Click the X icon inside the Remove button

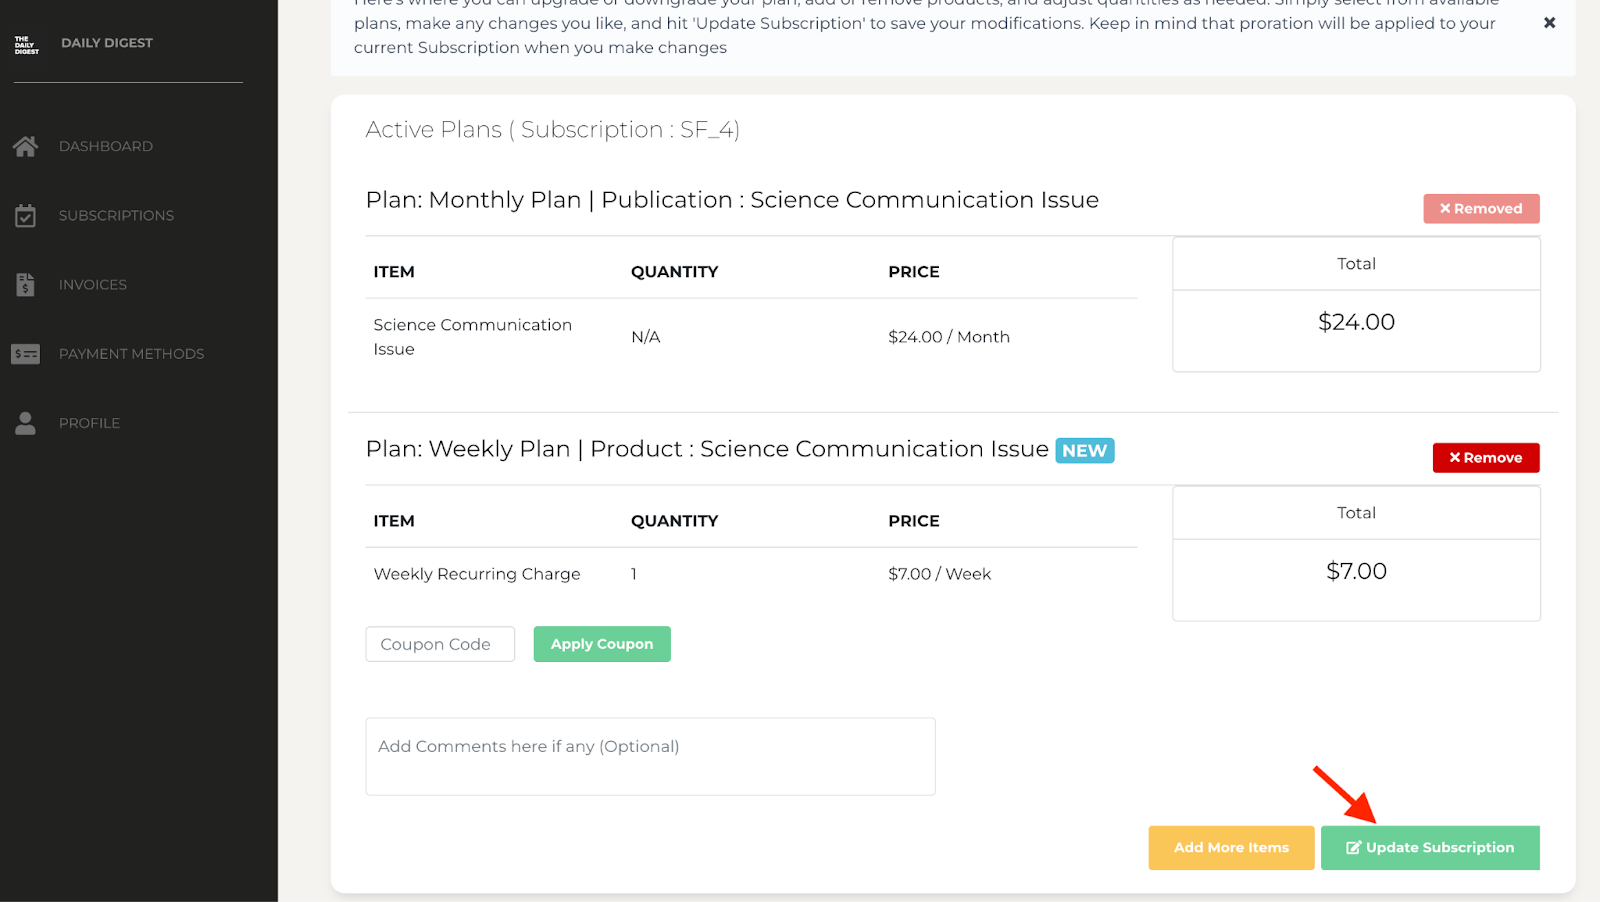coord(1455,457)
